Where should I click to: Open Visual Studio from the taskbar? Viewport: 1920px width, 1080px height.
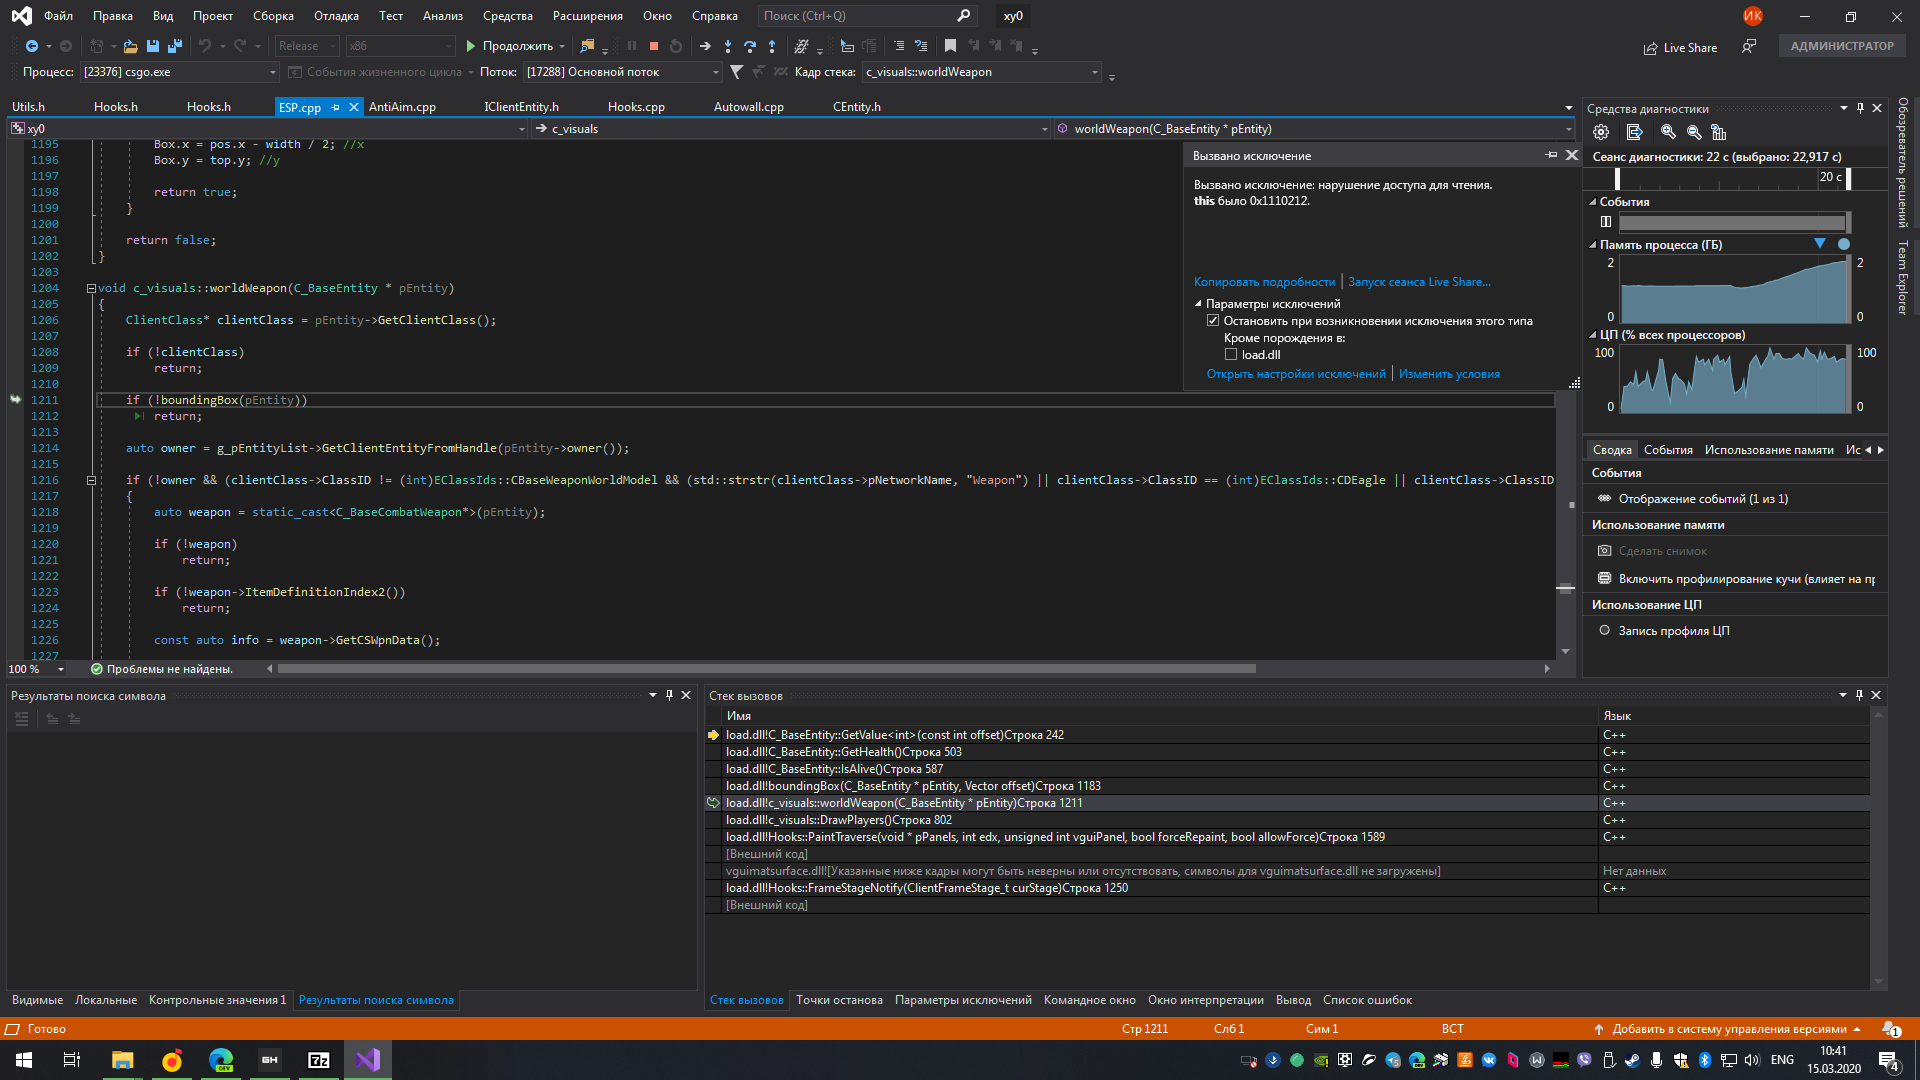tap(367, 1060)
